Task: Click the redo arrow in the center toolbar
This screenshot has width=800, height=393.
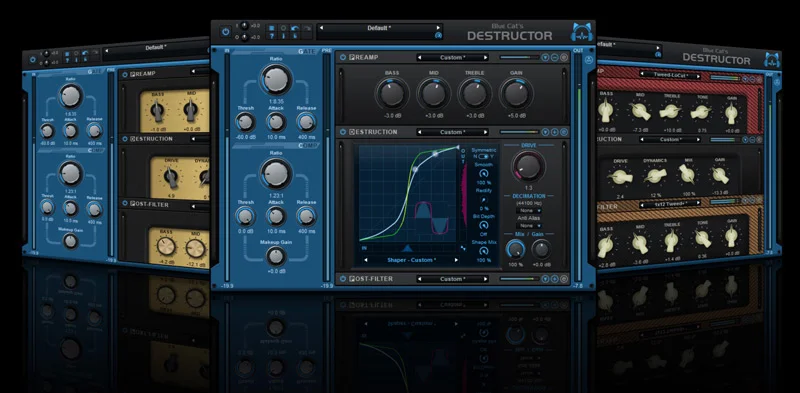Action: coord(307,28)
